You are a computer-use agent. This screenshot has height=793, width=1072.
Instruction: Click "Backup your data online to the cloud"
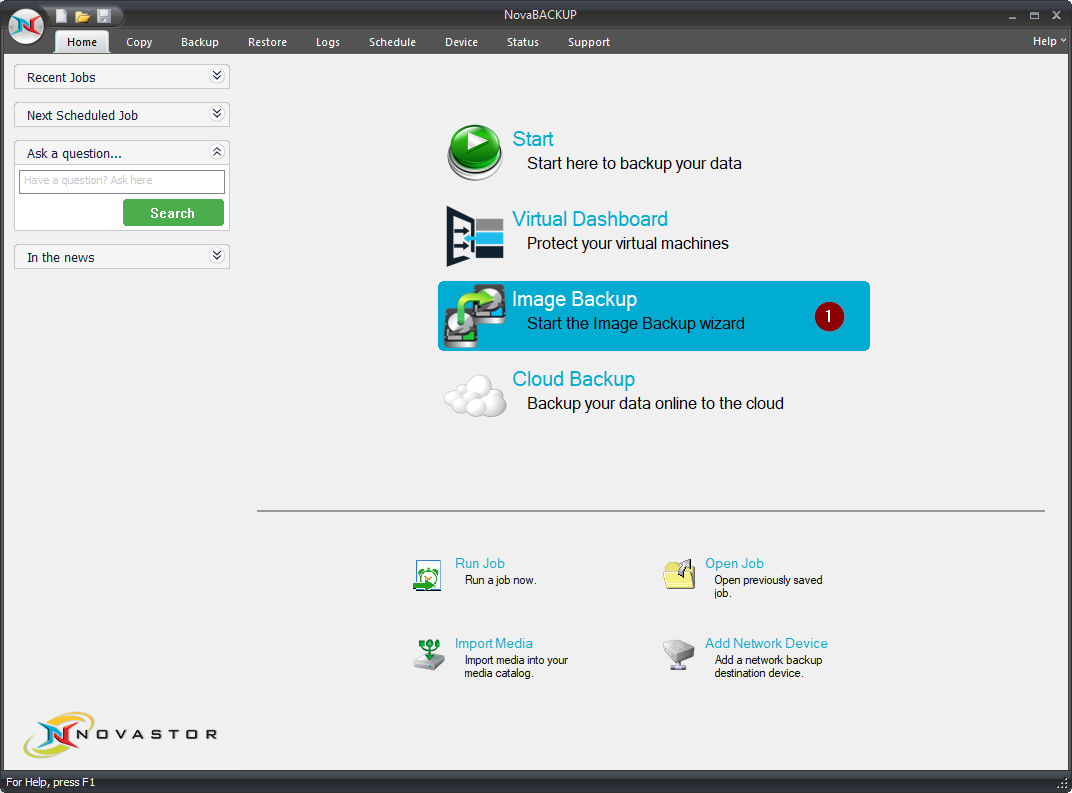coord(655,403)
